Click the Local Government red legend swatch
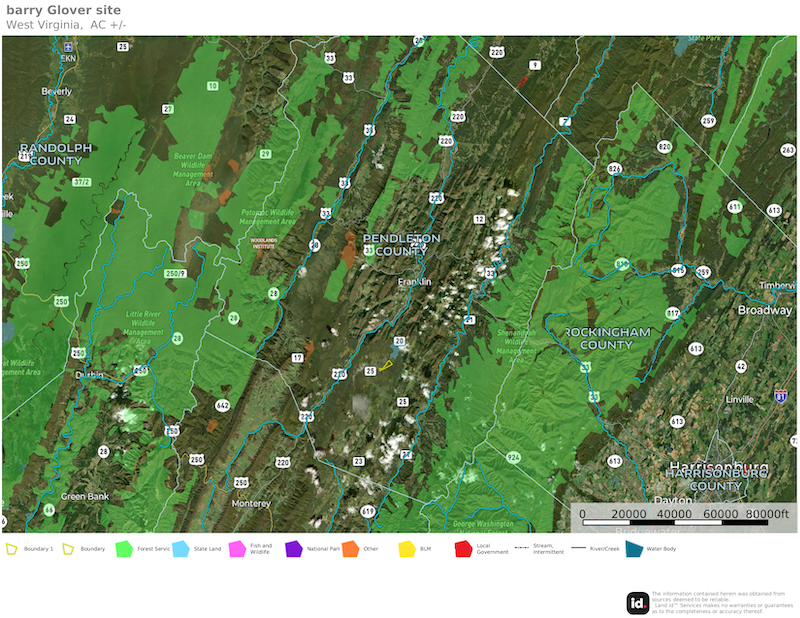This screenshot has height=618, width=800. 463,548
